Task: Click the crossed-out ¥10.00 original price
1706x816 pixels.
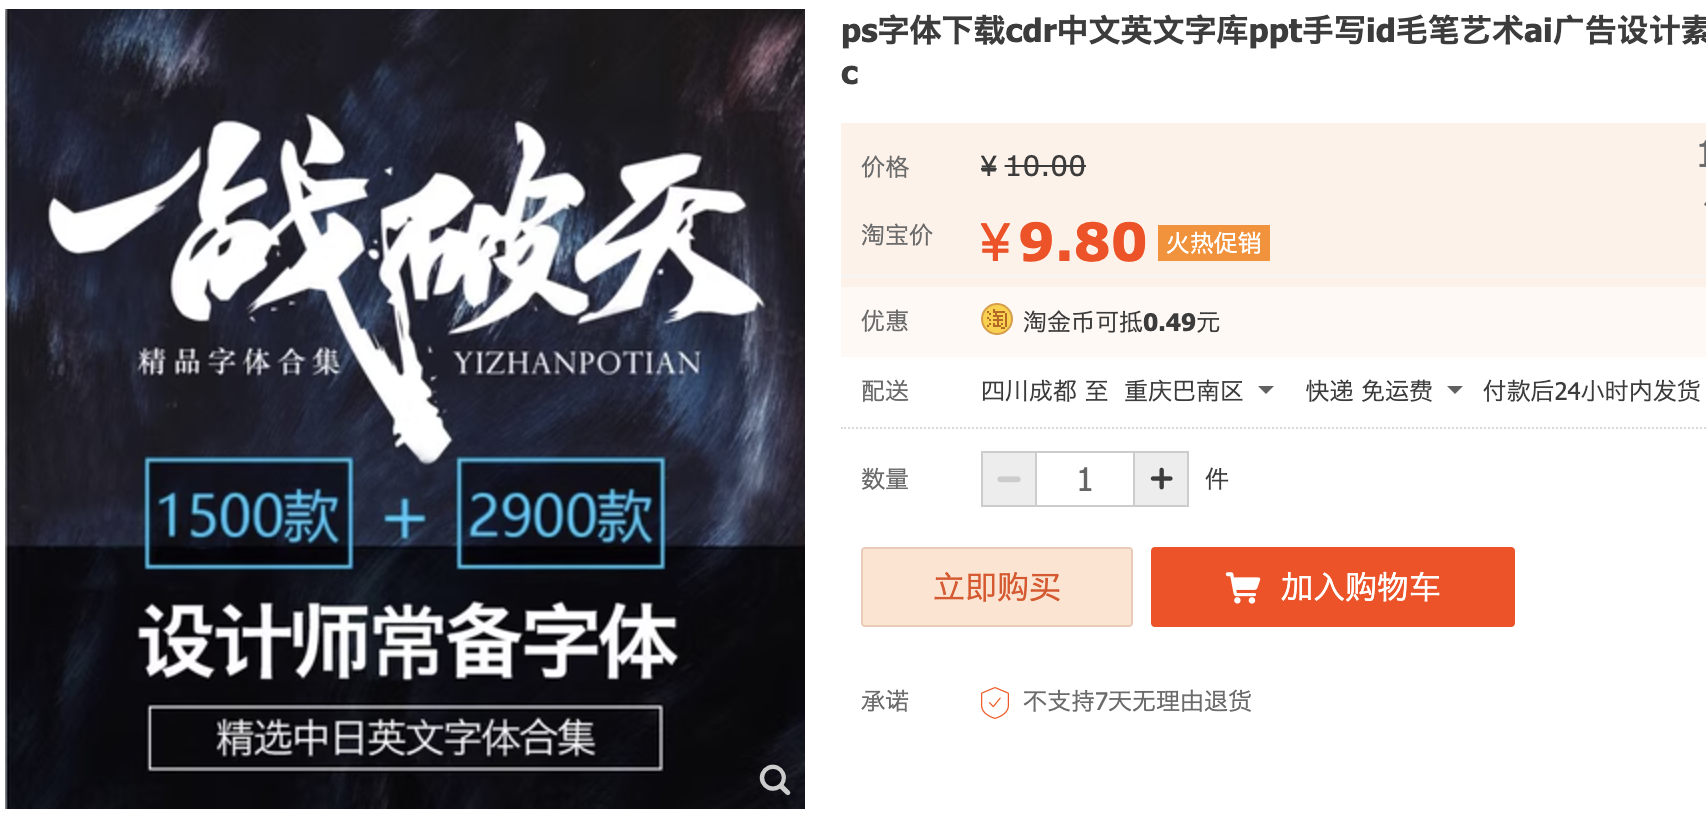Action: click(x=1033, y=166)
